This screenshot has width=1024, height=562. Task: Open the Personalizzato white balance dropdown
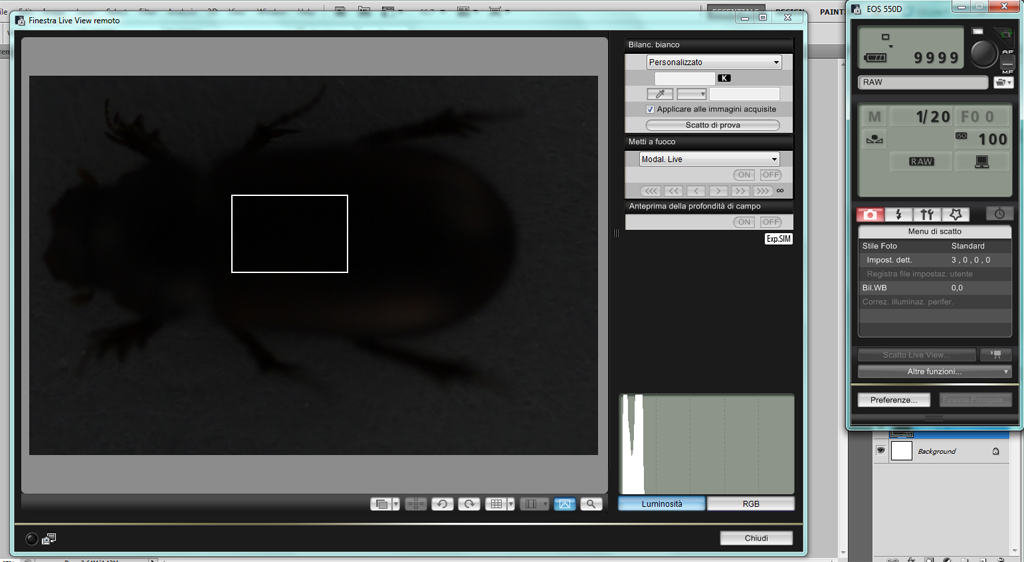(713, 62)
